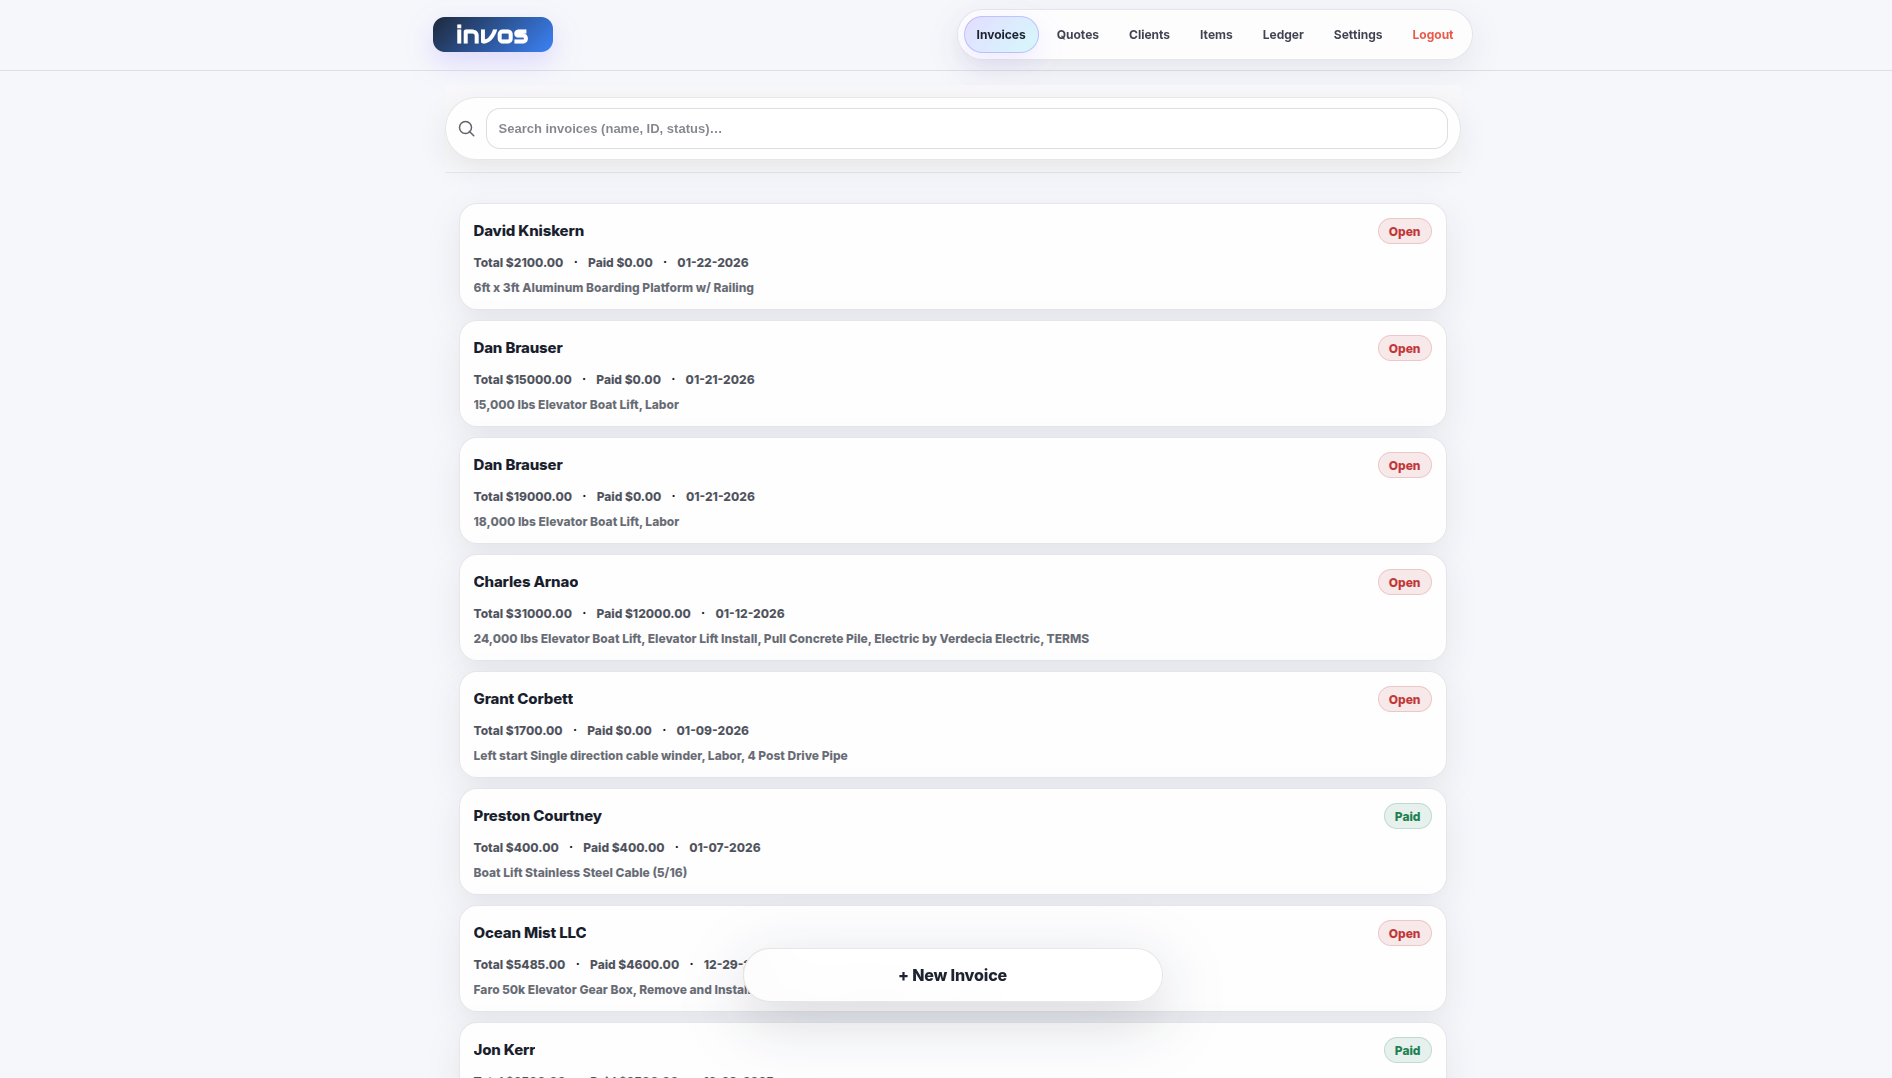The width and height of the screenshot is (1892, 1078).
Task: Open the Clients section
Action: 1148,34
